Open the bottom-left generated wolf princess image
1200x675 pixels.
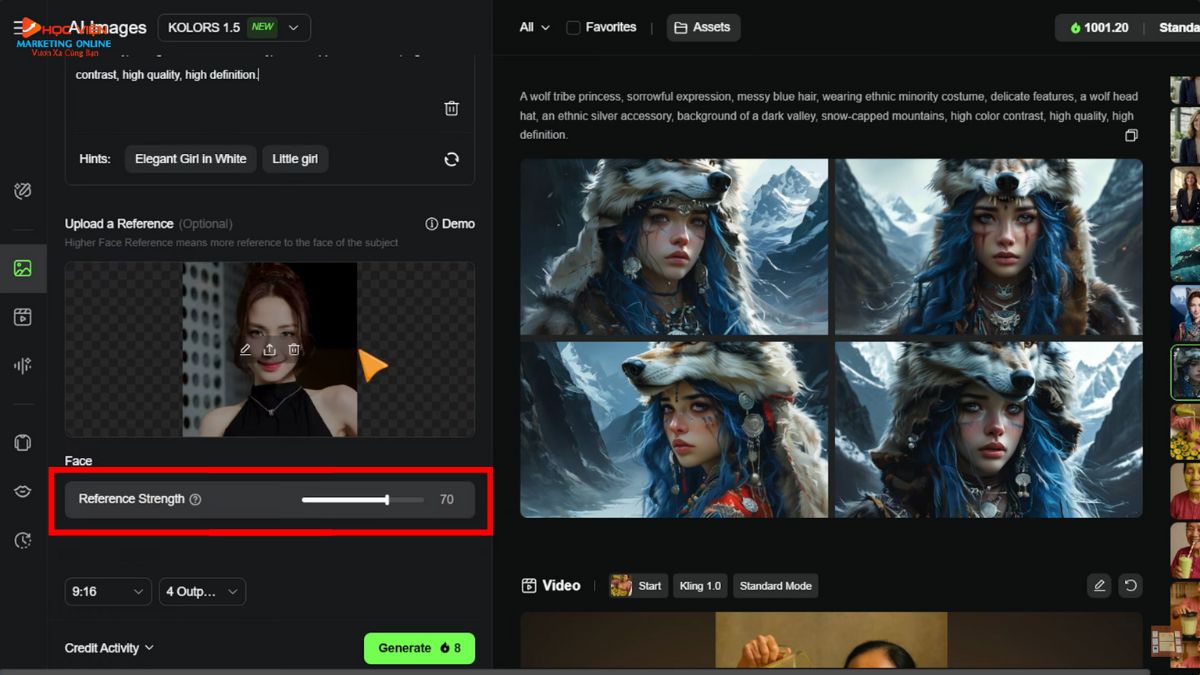click(x=674, y=429)
